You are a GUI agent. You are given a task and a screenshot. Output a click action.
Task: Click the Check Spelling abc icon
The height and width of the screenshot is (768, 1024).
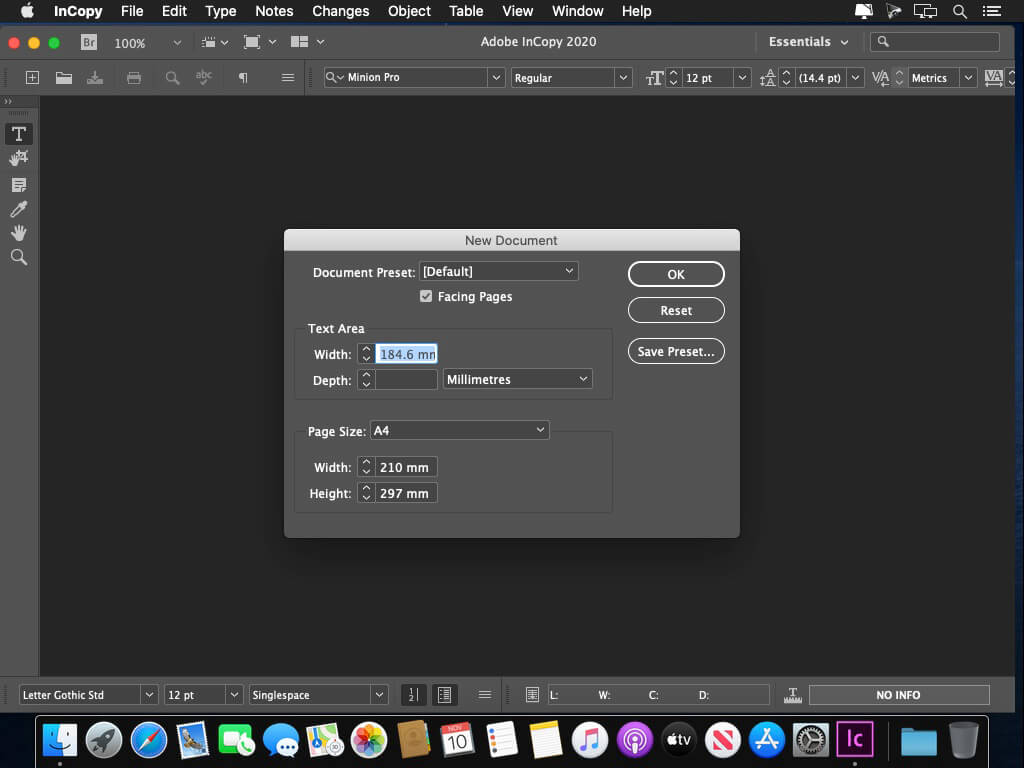click(x=204, y=78)
